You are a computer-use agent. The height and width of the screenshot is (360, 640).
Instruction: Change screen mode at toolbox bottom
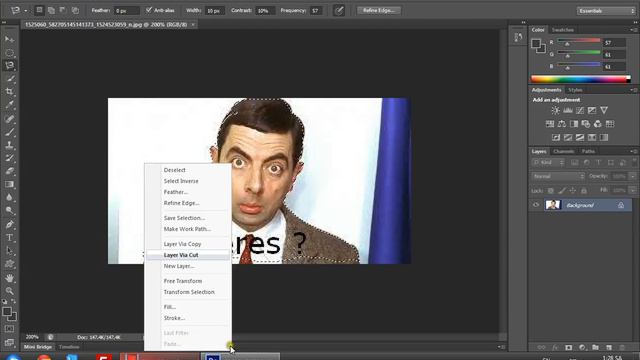[x=9, y=342]
